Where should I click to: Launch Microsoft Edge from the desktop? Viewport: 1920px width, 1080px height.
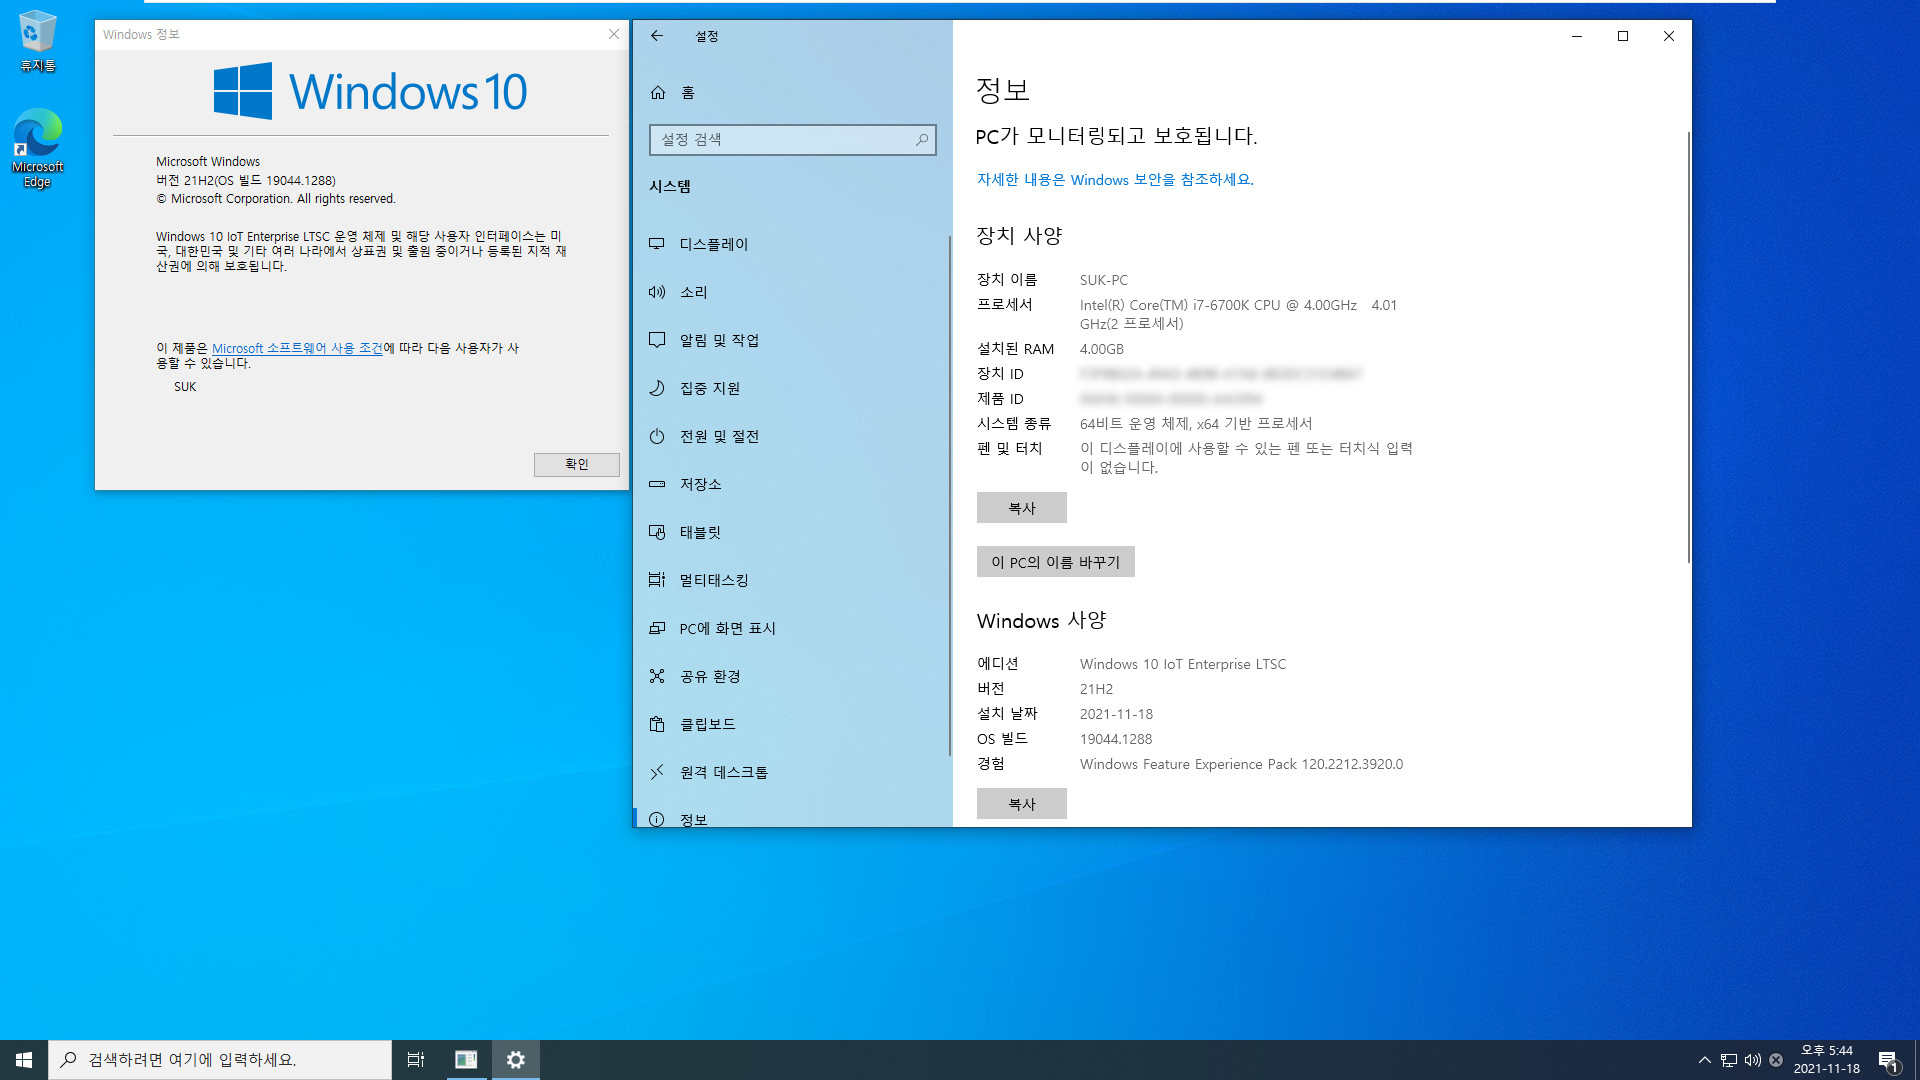click(x=36, y=140)
